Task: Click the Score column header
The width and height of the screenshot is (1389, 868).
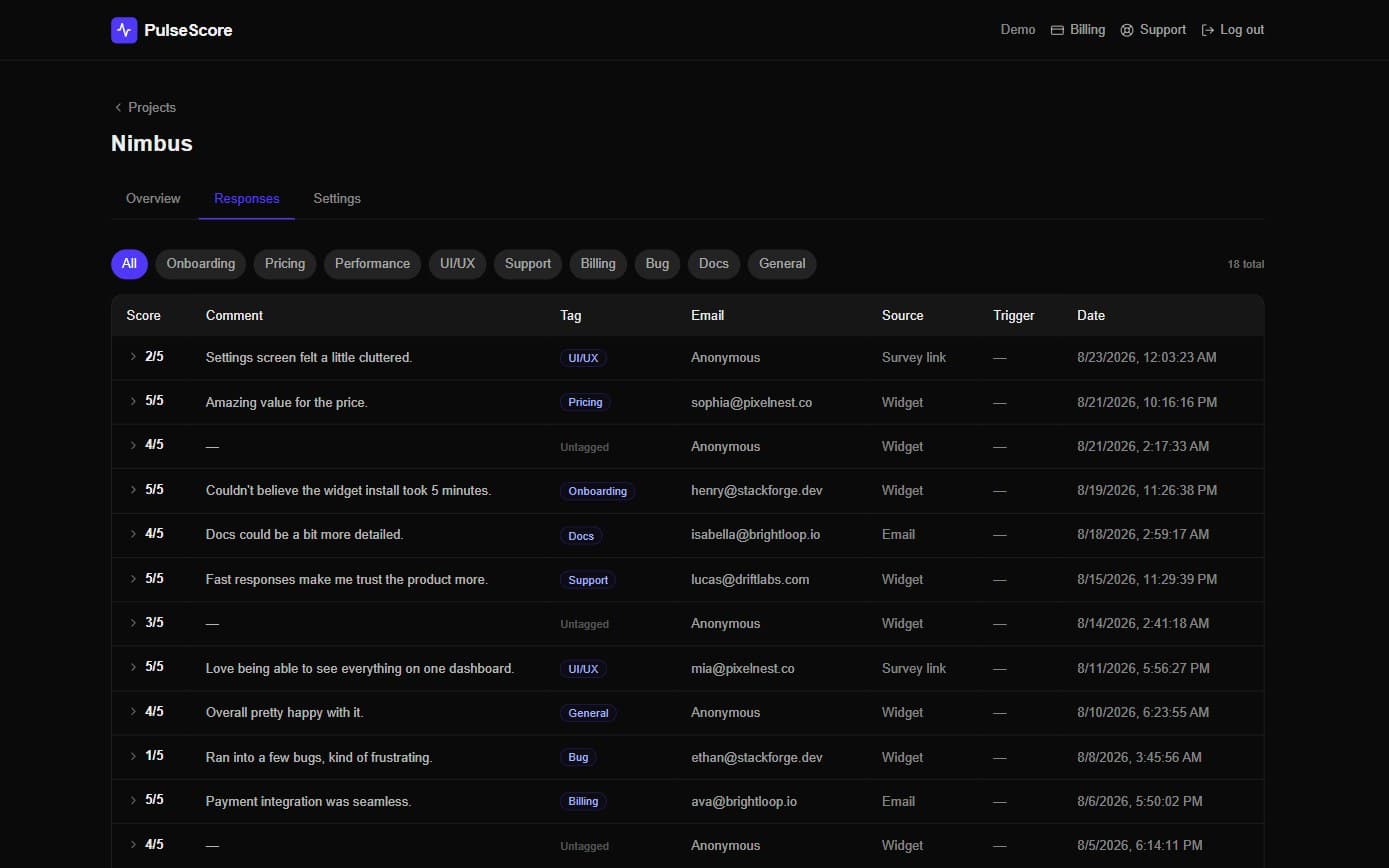Action: [x=143, y=315]
